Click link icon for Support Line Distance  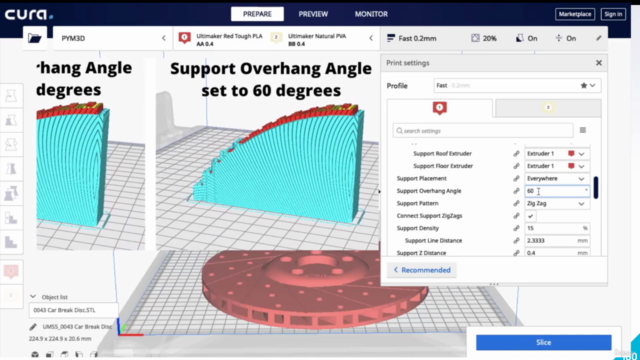tap(516, 241)
